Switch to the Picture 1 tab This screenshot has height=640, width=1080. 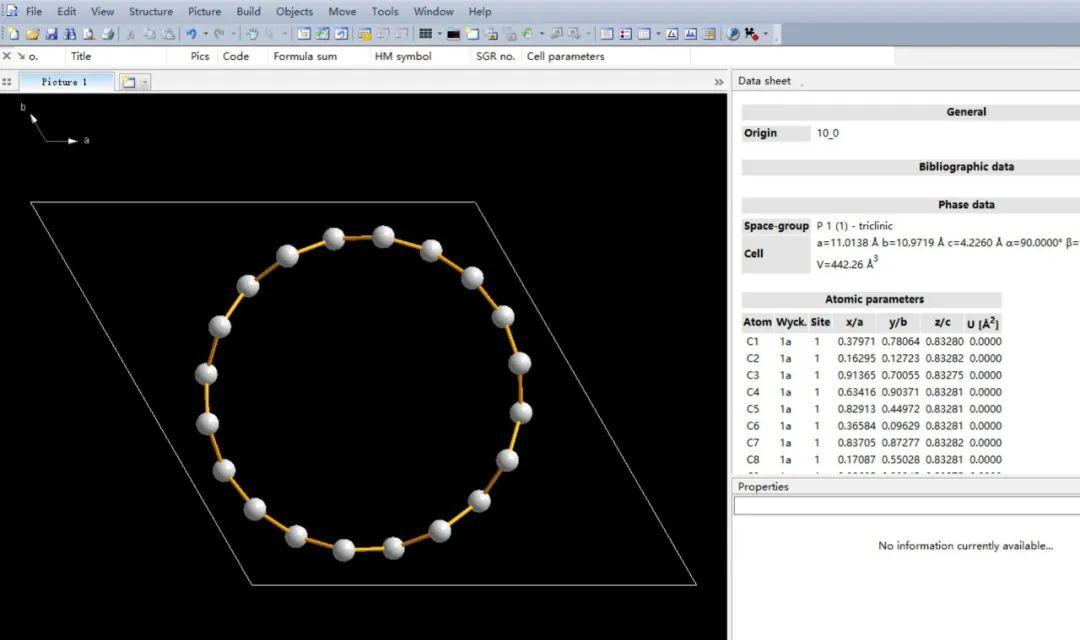pyautogui.click(x=65, y=82)
